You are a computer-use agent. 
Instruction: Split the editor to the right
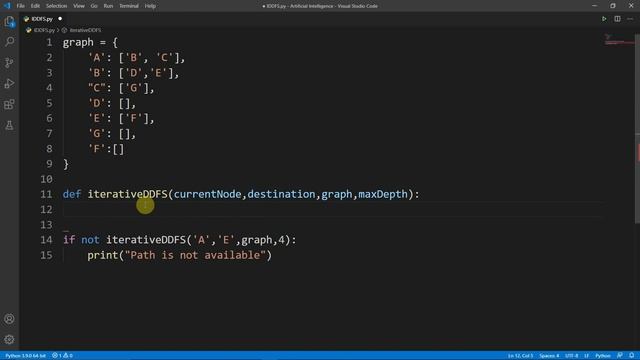point(617,19)
